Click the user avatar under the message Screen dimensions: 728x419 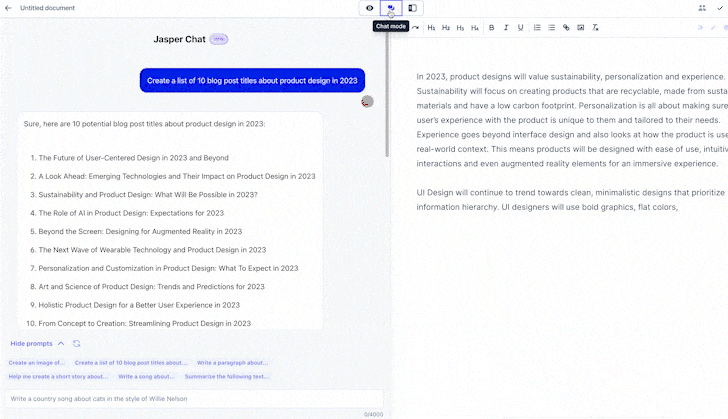(x=367, y=101)
